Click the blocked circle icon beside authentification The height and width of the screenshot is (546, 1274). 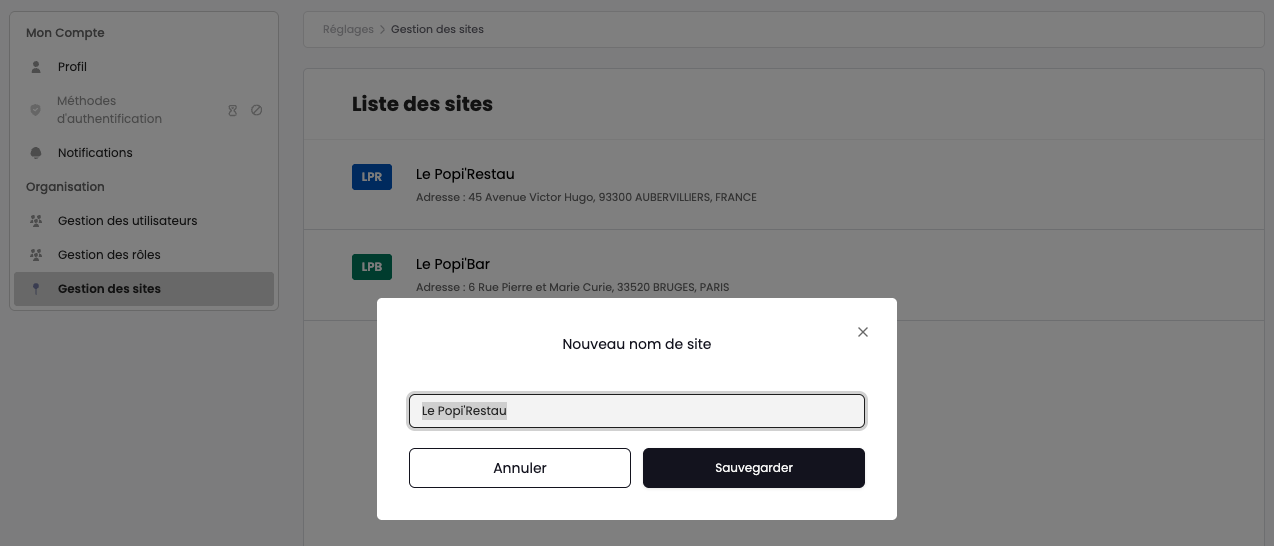click(x=256, y=110)
